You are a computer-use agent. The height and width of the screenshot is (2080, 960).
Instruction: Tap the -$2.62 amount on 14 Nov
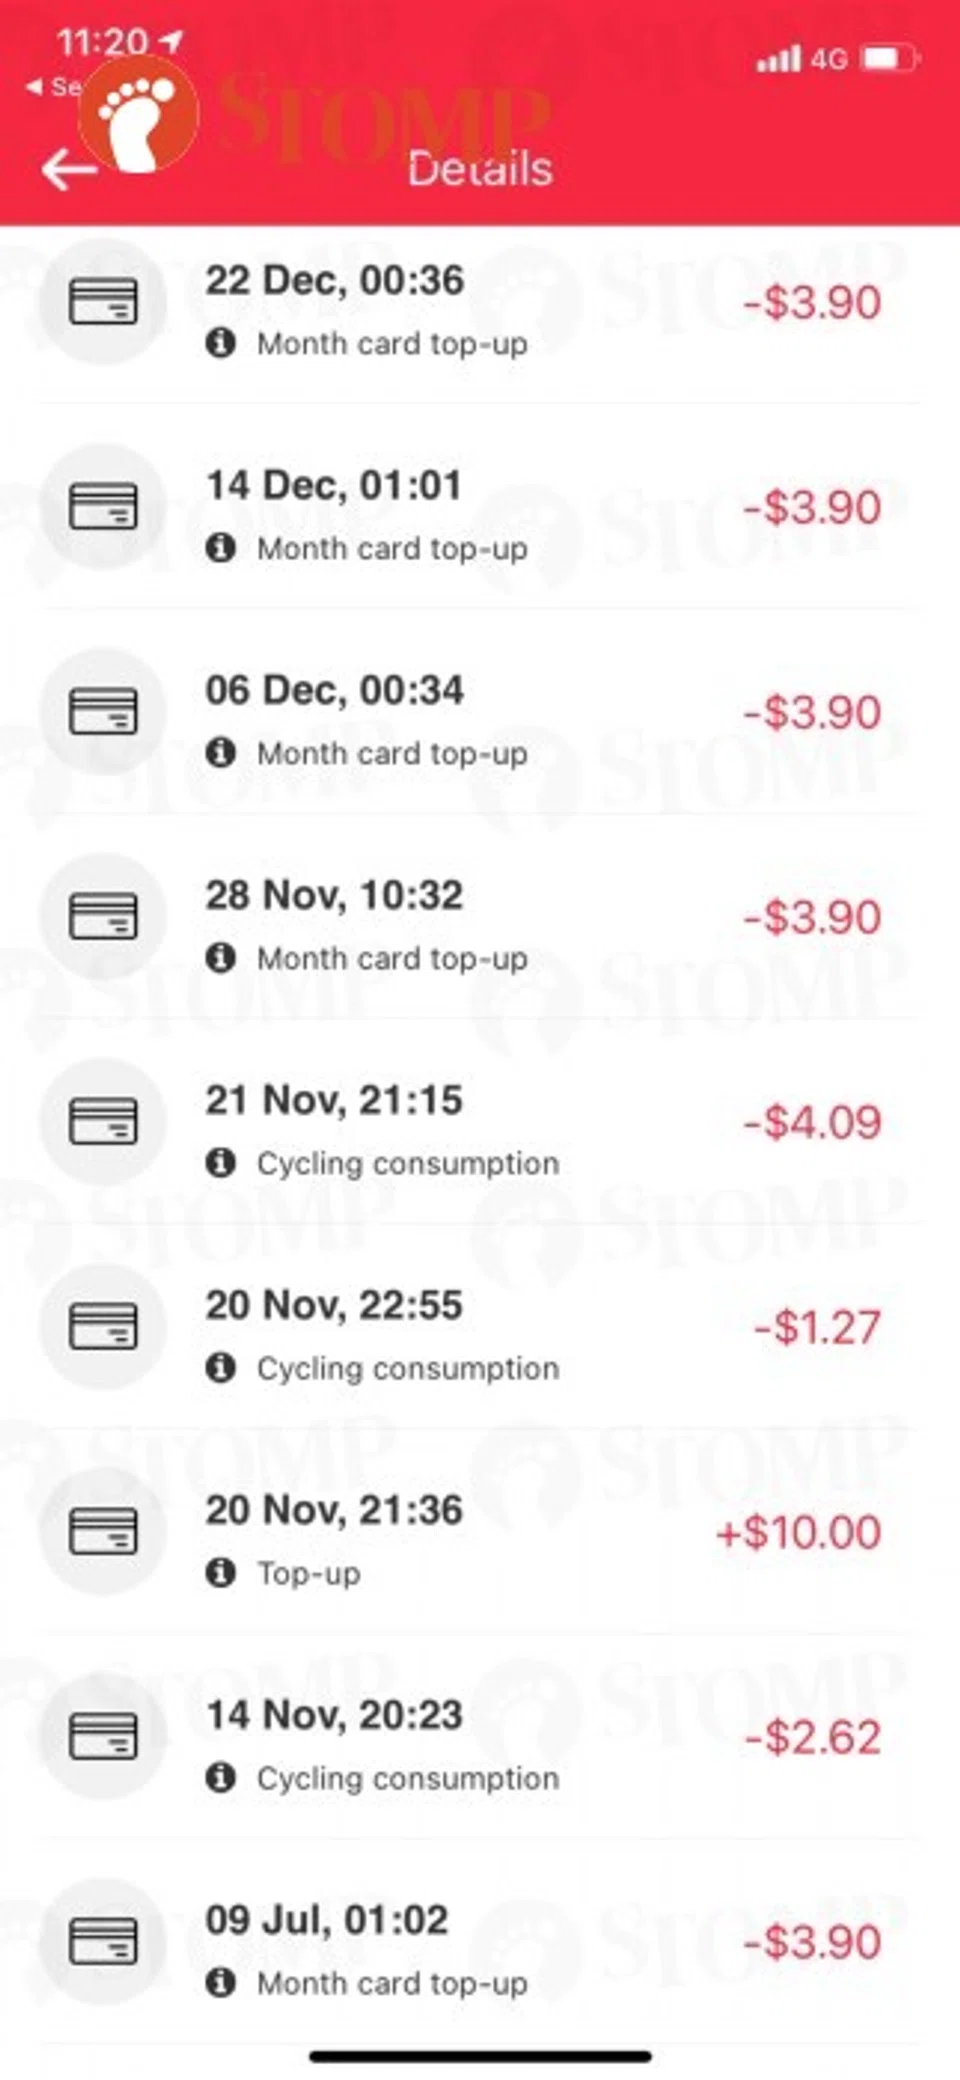click(x=812, y=1737)
